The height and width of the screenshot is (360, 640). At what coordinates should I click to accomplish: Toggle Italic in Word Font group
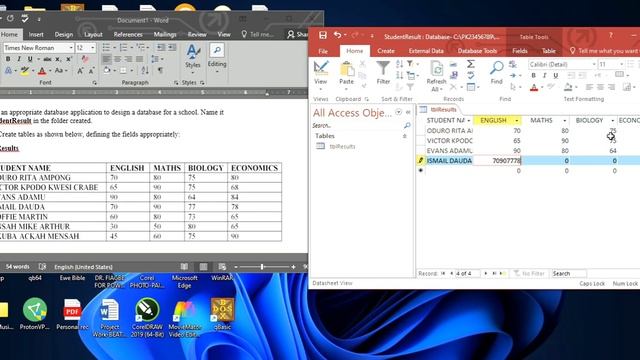pos(19,59)
